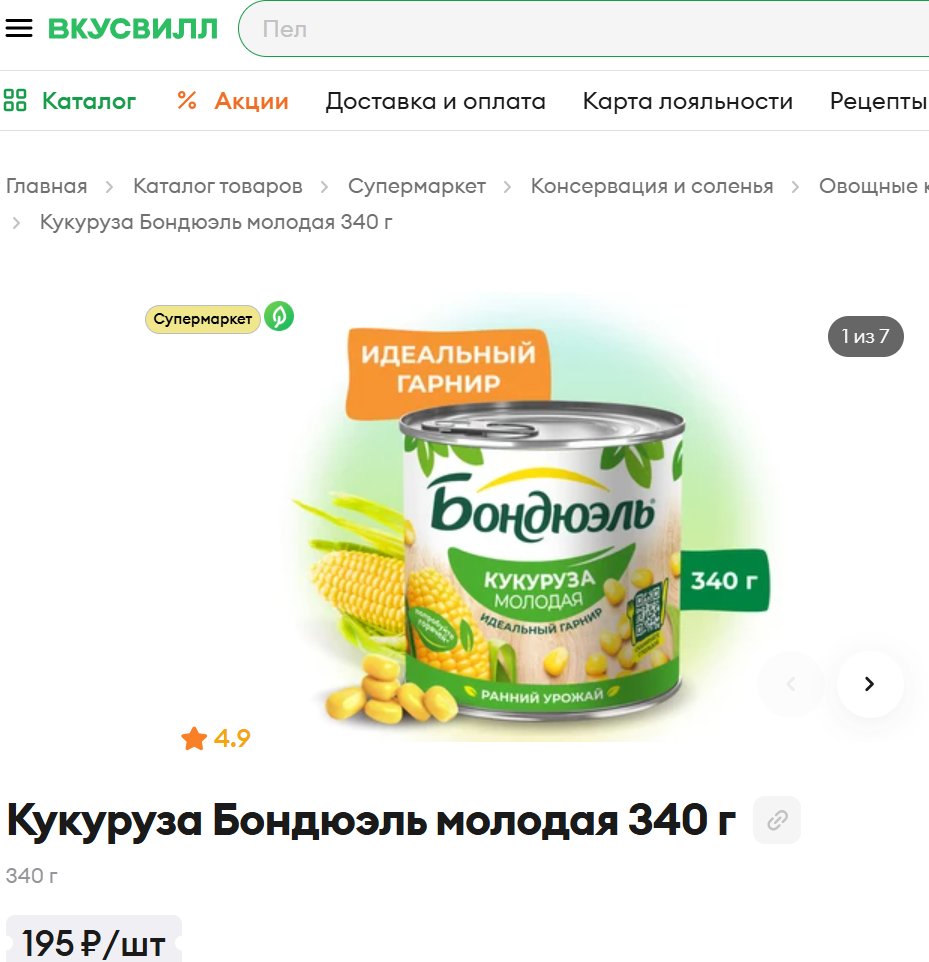This screenshot has width=929, height=962.
Task: Click the ВкусВилл logo
Action: tap(133, 29)
